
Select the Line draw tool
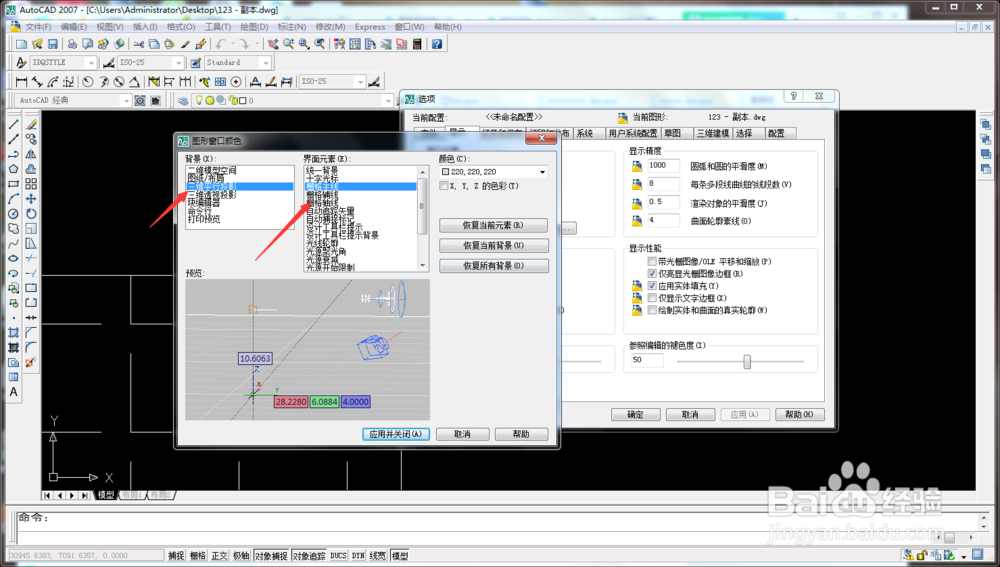[13, 124]
